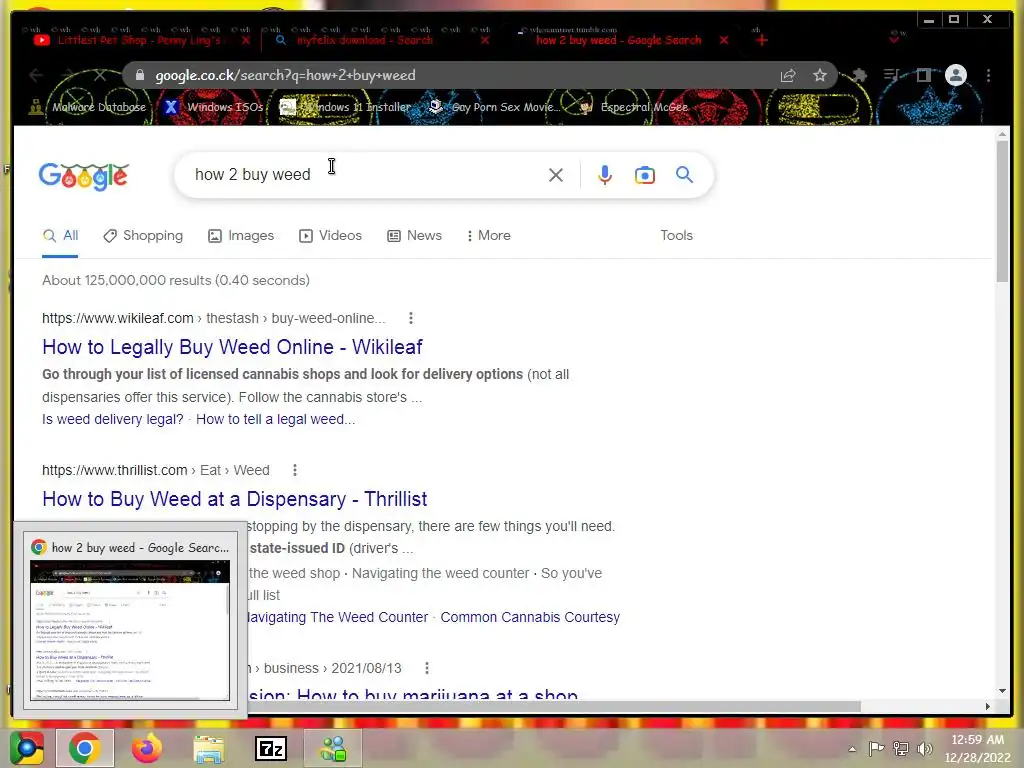Screen dimensions: 1024x768
Task: Close the how 2 buy weed tab
Action: pyautogui.click(x=724, y=40)
